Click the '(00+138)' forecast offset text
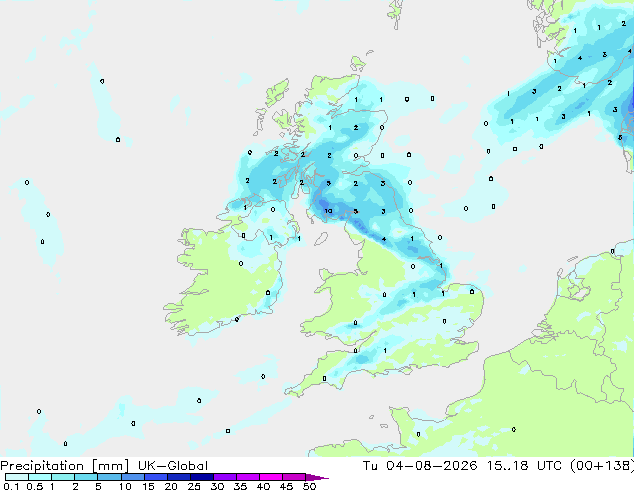The height and width of the screenshot is (490, 634). [602, 466]
